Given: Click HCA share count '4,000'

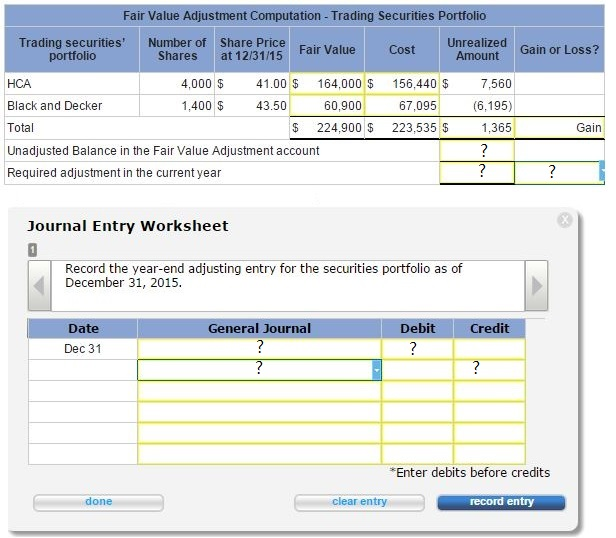Looking at the screenshot, I should [196, 83].
